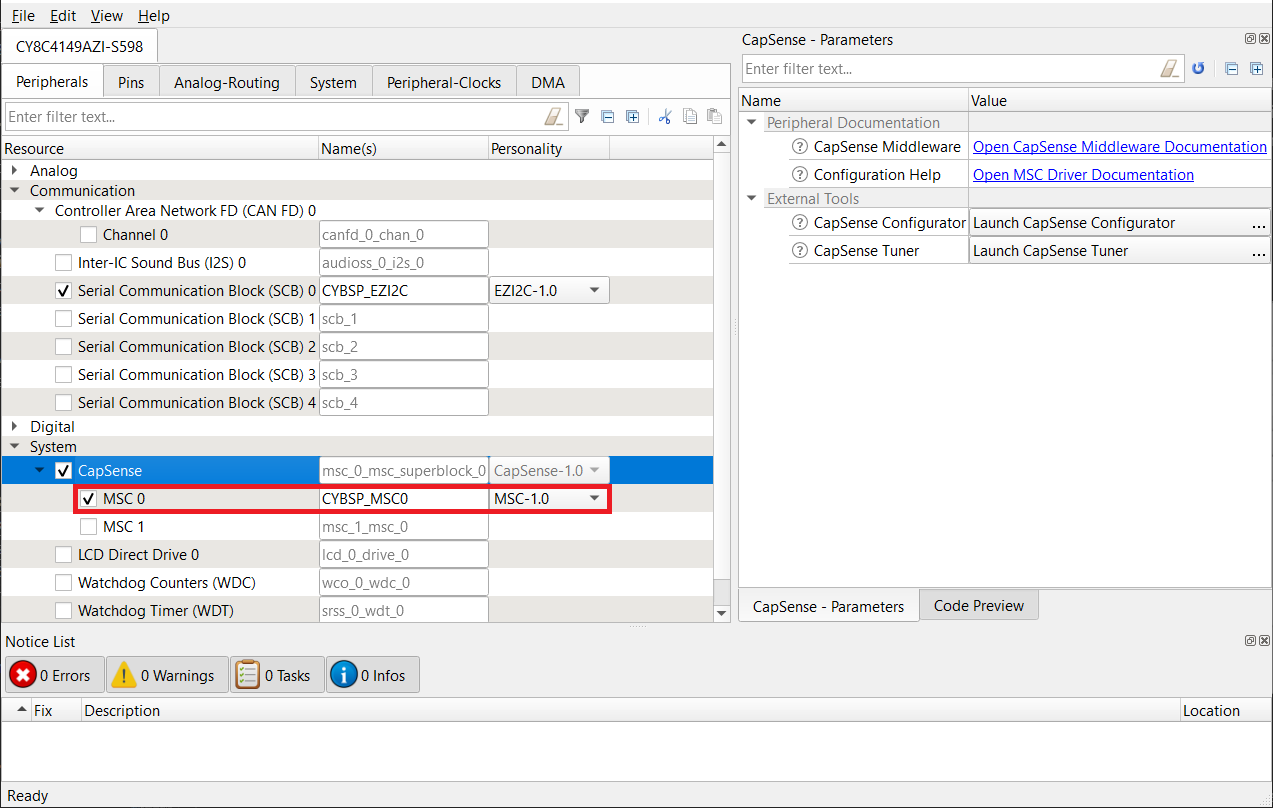Enable LCD Direct Drive 0 checkbox
1273x808 pixels.
[64, 555]
